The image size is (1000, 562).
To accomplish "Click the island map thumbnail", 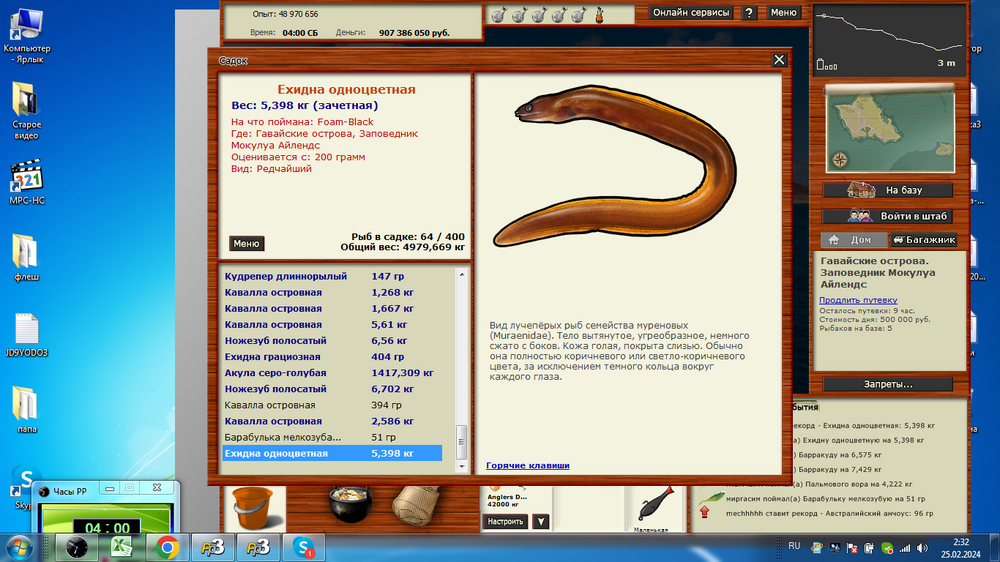I will 890,129.
